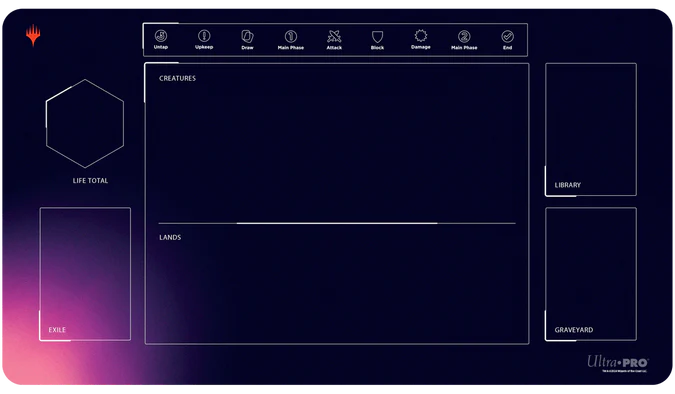The height and width of the screenshot is (394, 675).
Task: Click the Damage burst icon
Action: 421,36
